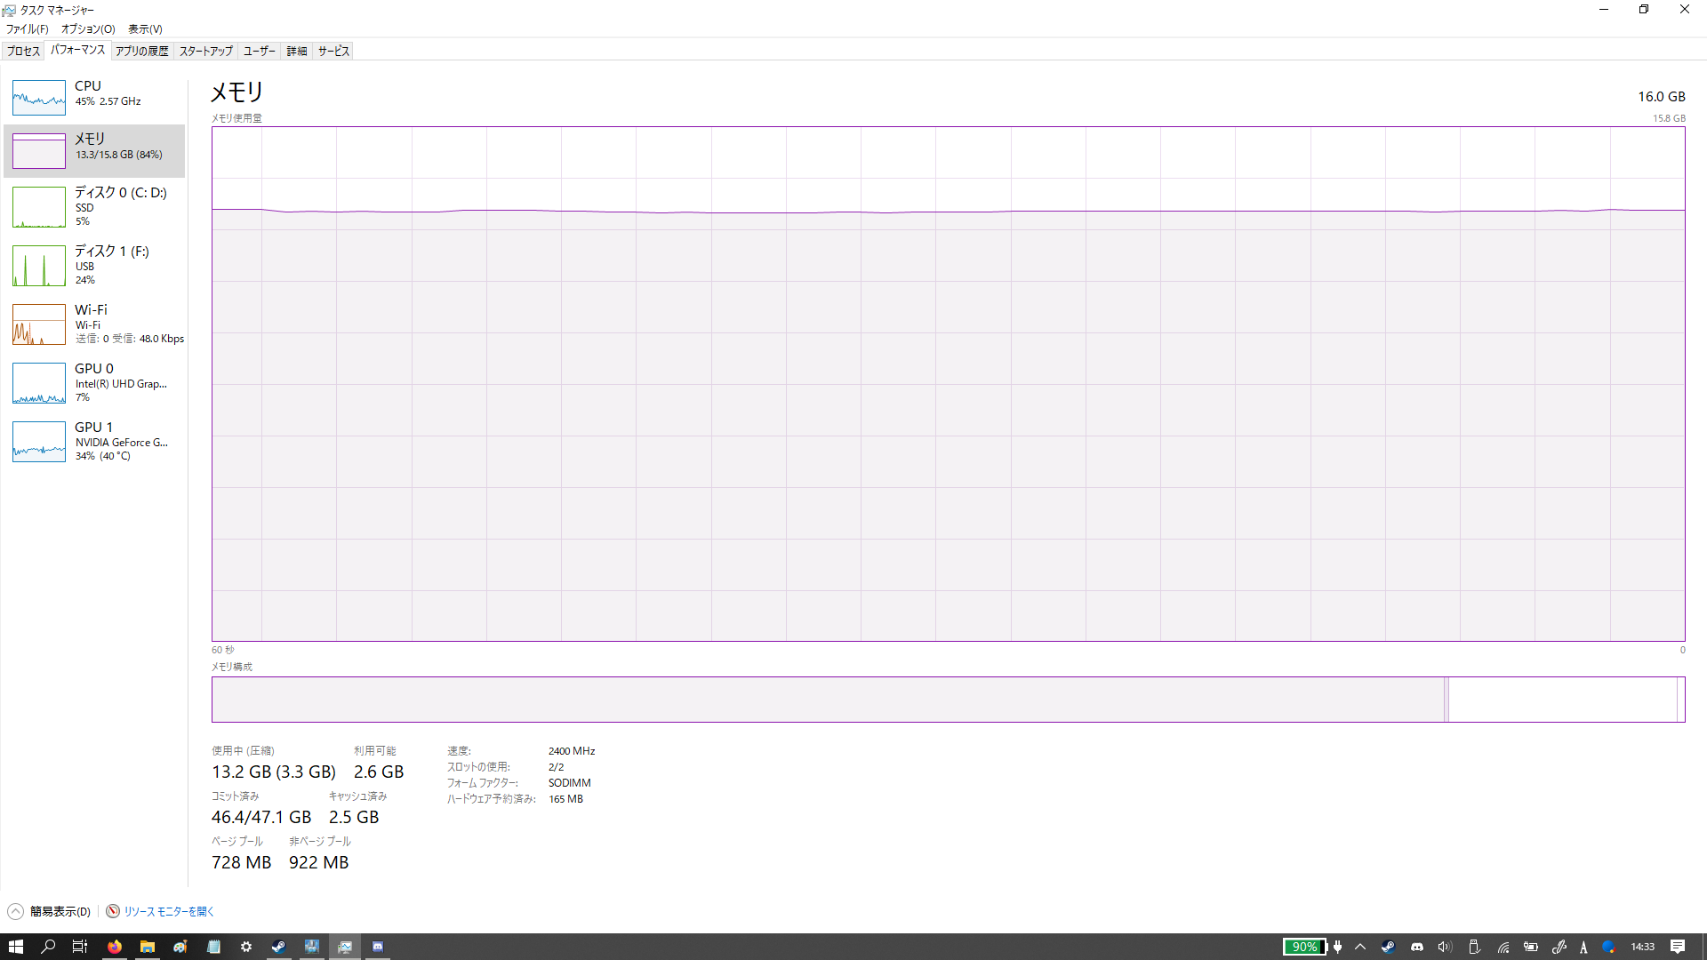This screenshot has width=1707, height=960.
Task: Click the taskbar clock showing 14:33
Action: [1642, 947]
